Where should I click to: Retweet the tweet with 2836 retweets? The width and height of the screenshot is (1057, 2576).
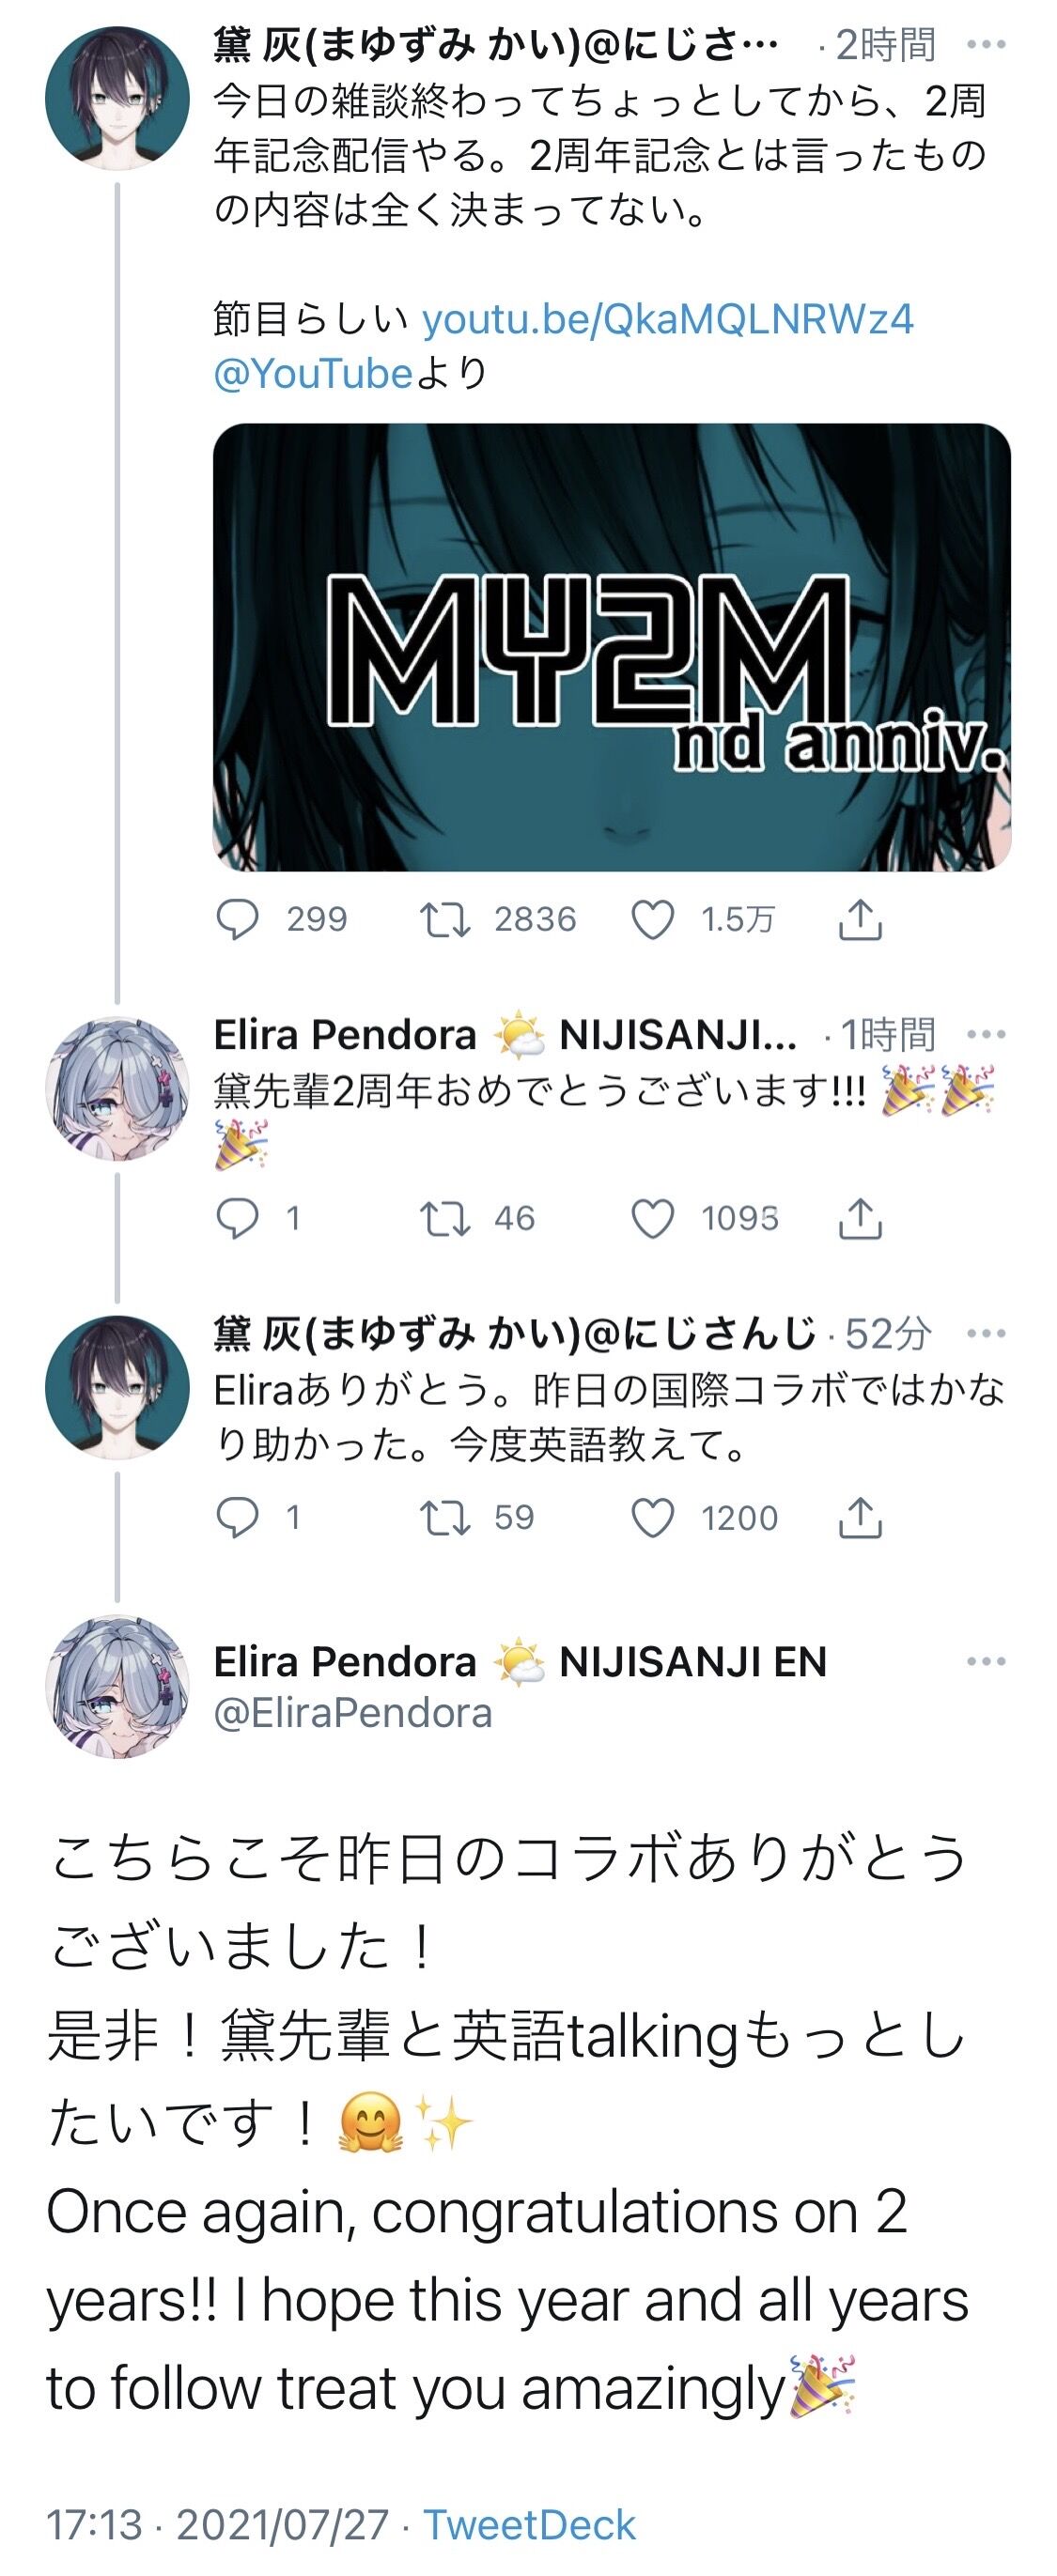point(445,920)
